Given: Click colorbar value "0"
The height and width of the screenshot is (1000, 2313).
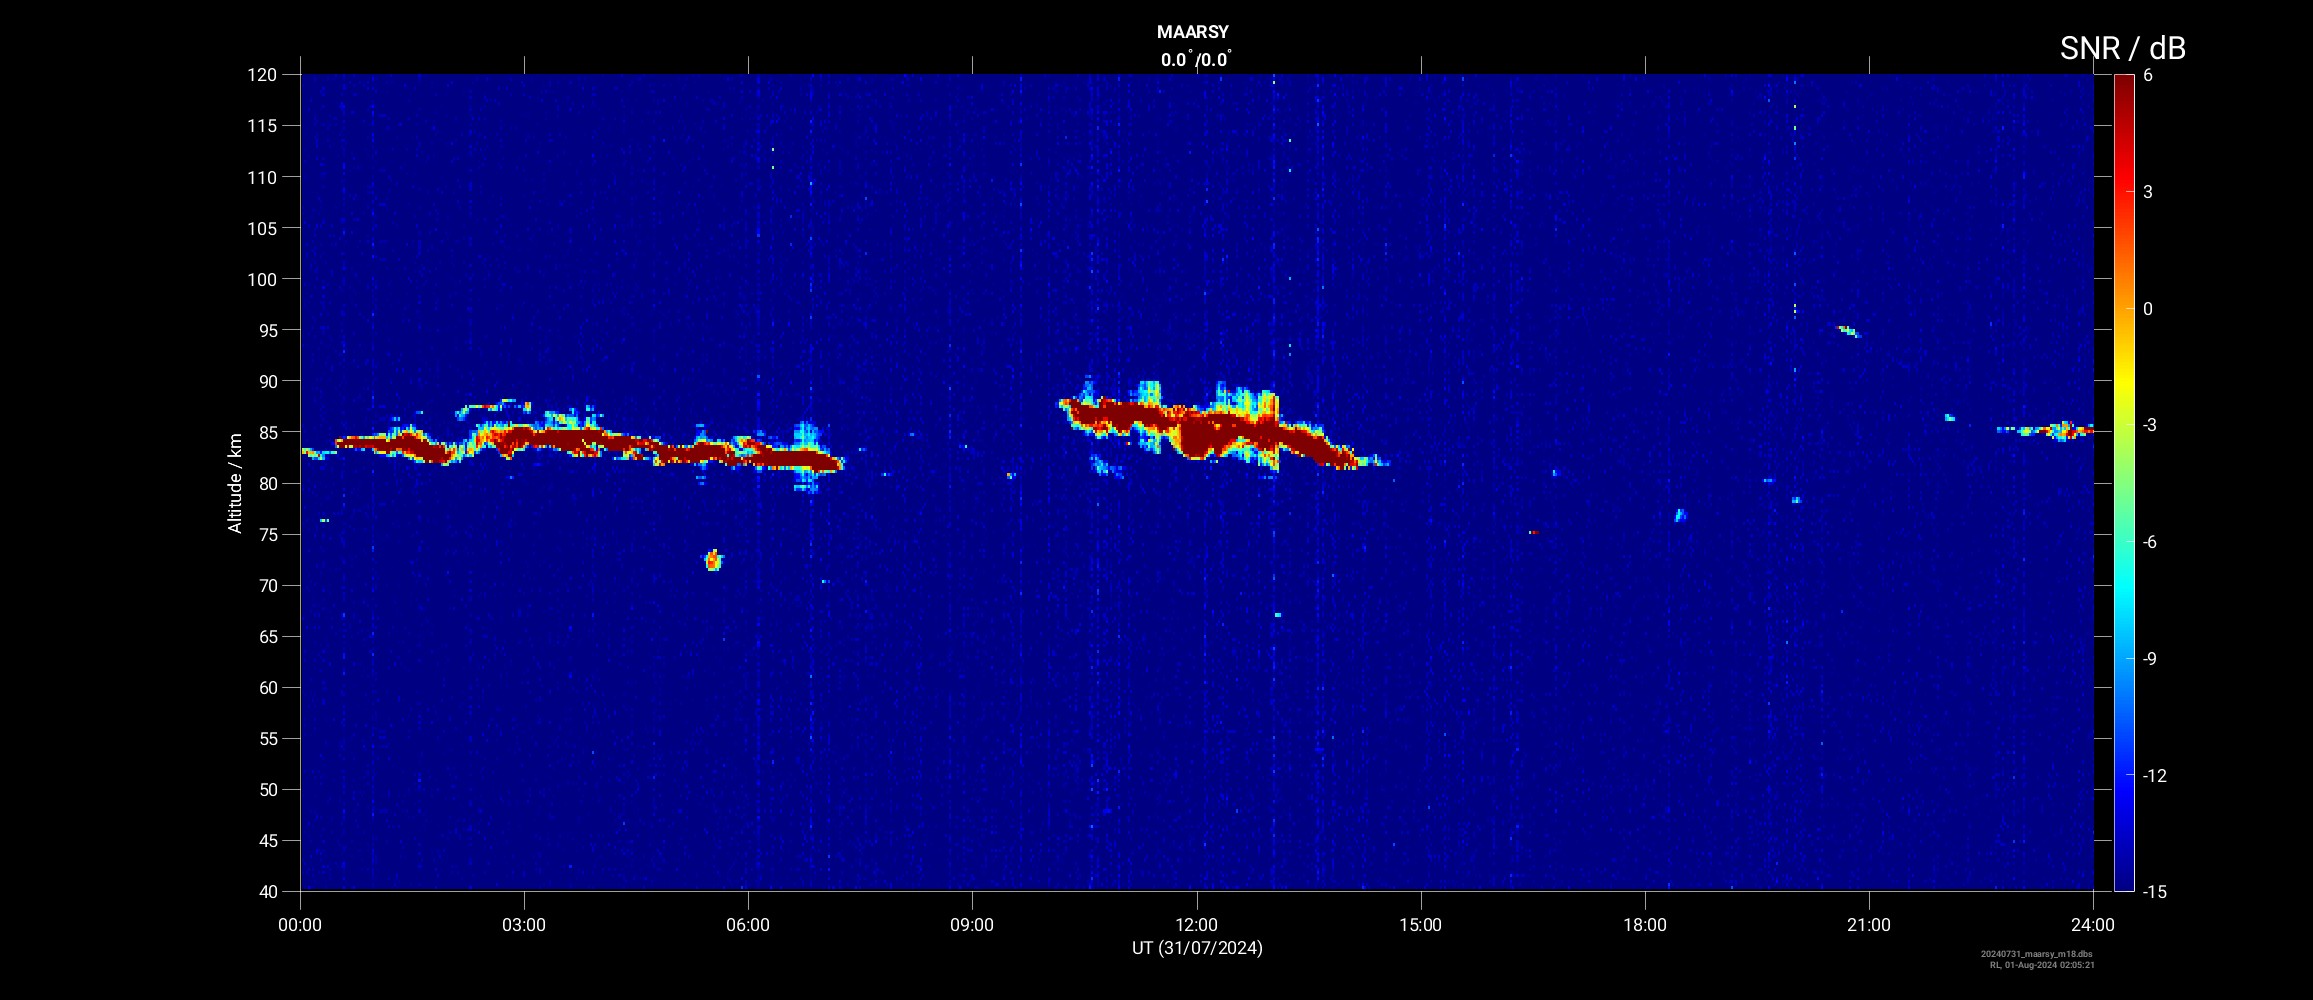Looking at the screenshot, I should [x=2148, y=309].
